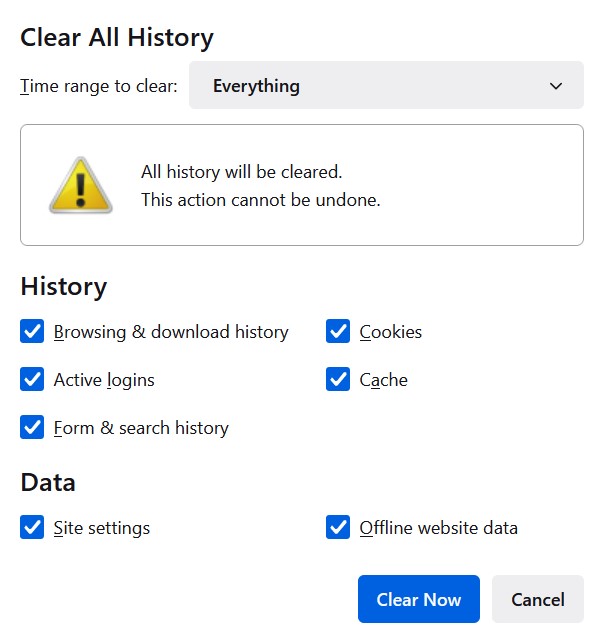Viewport: 606px width, 642px height.
Task: Click the 'Offline website data' label text
Action: pyautogui.click(x=438, y=528)
